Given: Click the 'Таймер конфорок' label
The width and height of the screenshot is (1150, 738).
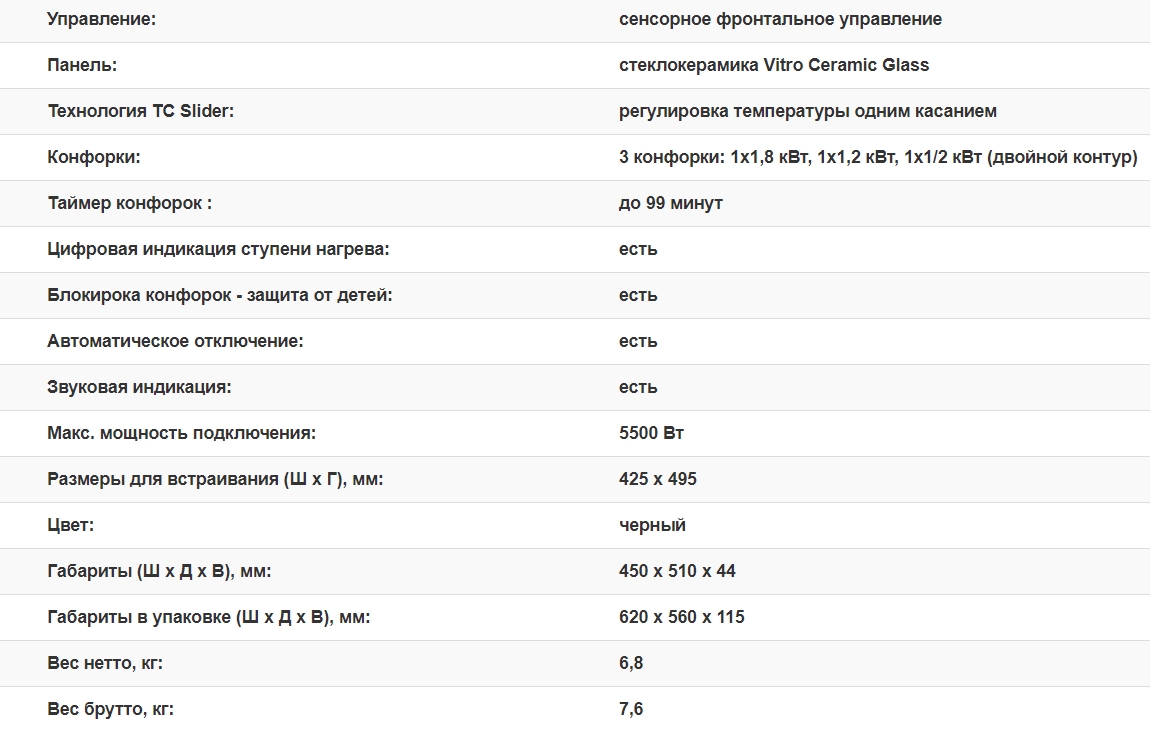Looking at the screenshot, I should 129,203.
